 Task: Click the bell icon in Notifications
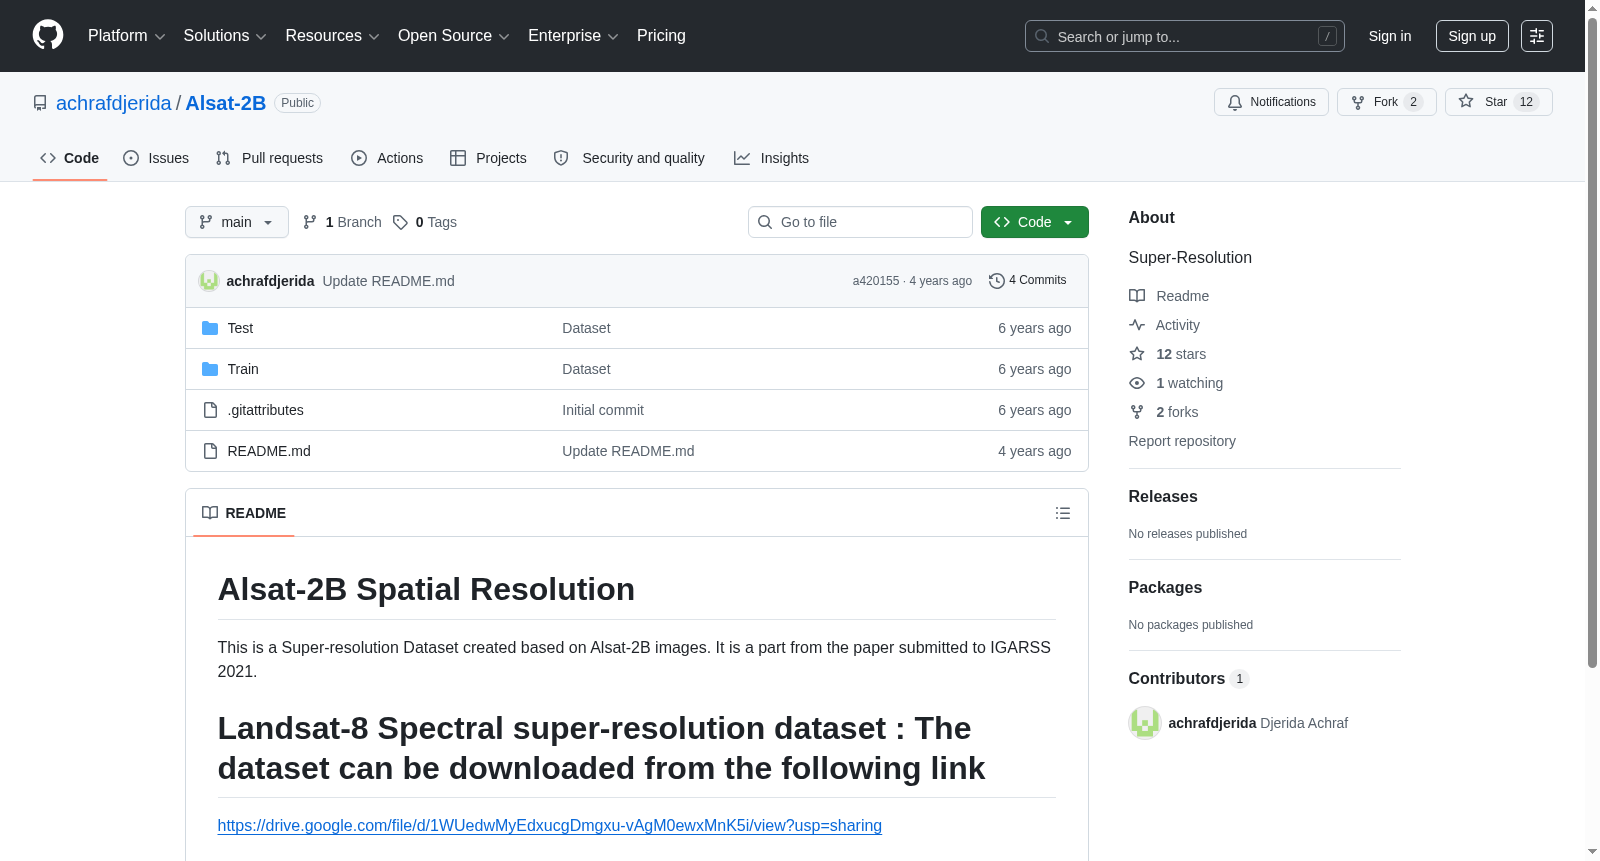click(x=1235, y=102)
